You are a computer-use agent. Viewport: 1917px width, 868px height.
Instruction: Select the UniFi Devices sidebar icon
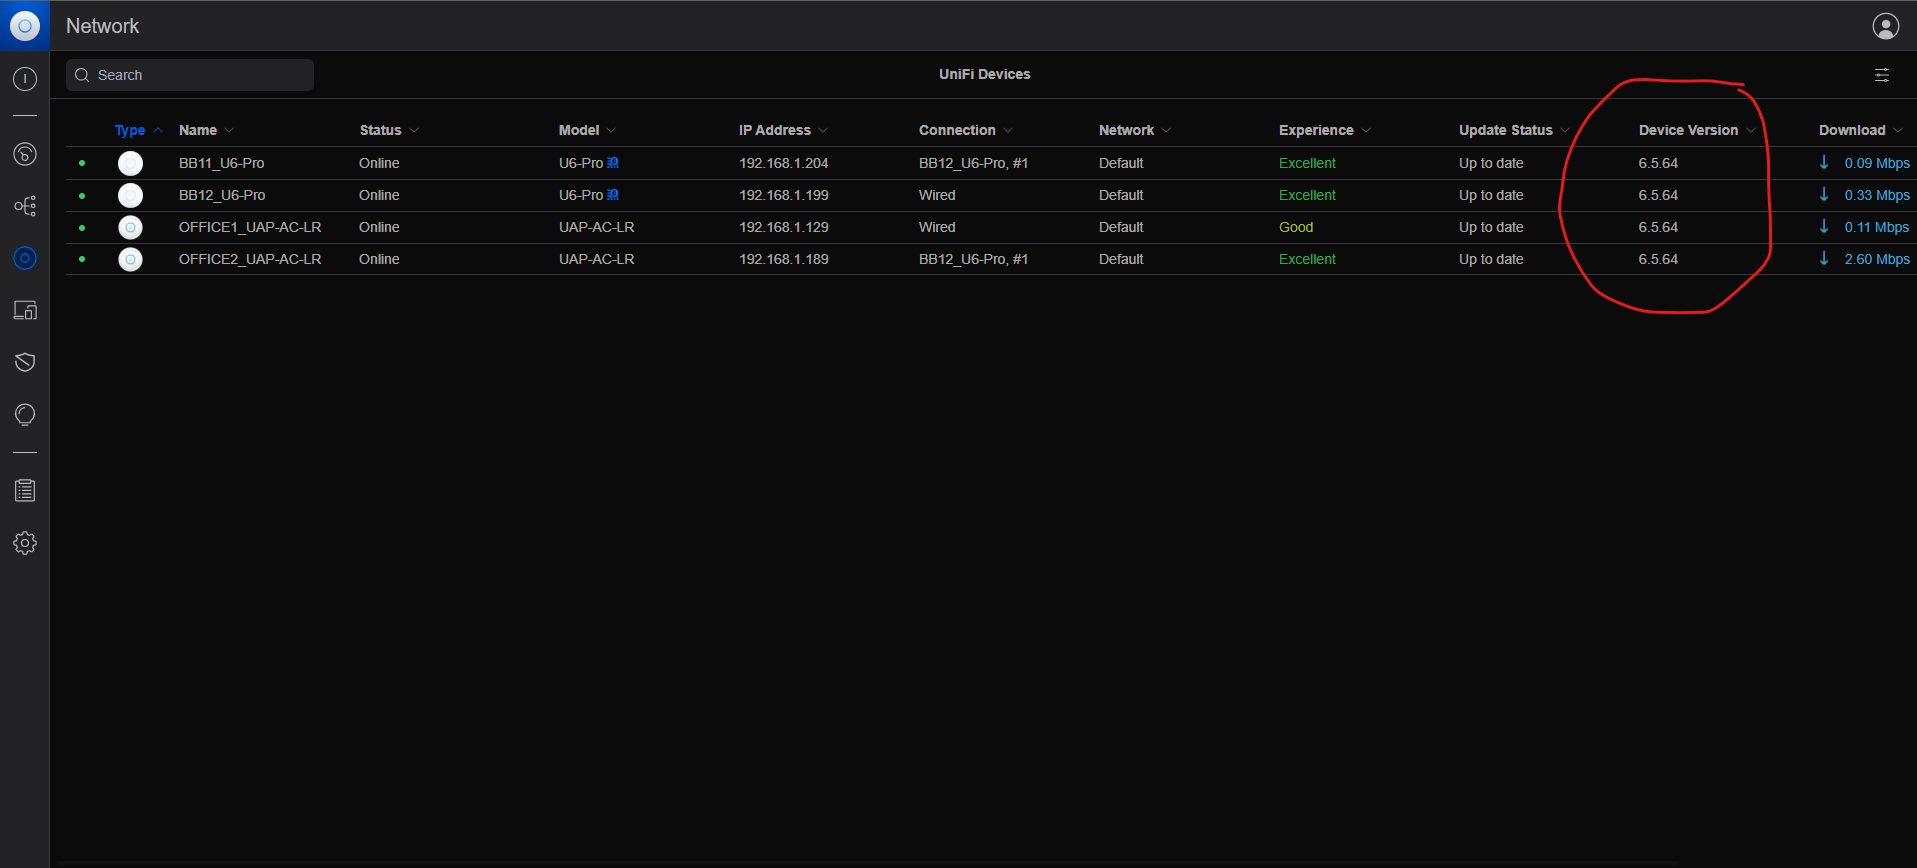tap(25, 258)
